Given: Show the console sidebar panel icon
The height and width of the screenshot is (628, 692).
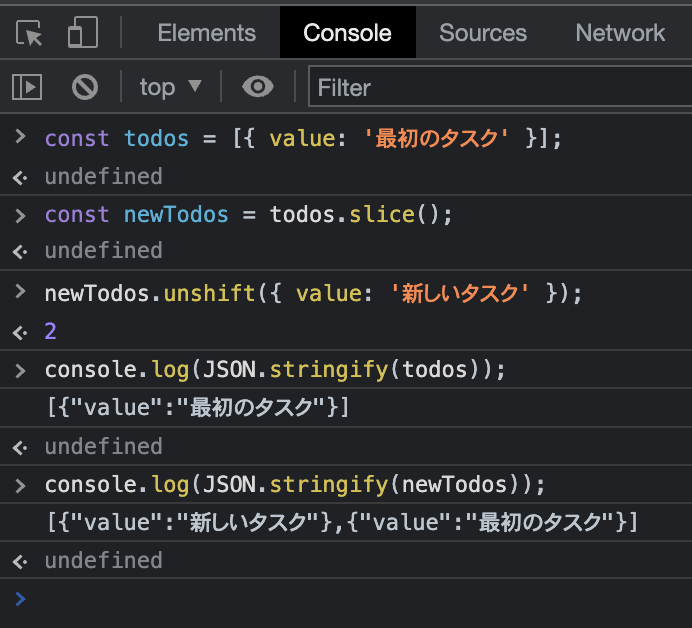Looking at the screenshot, I should point(27,86).
